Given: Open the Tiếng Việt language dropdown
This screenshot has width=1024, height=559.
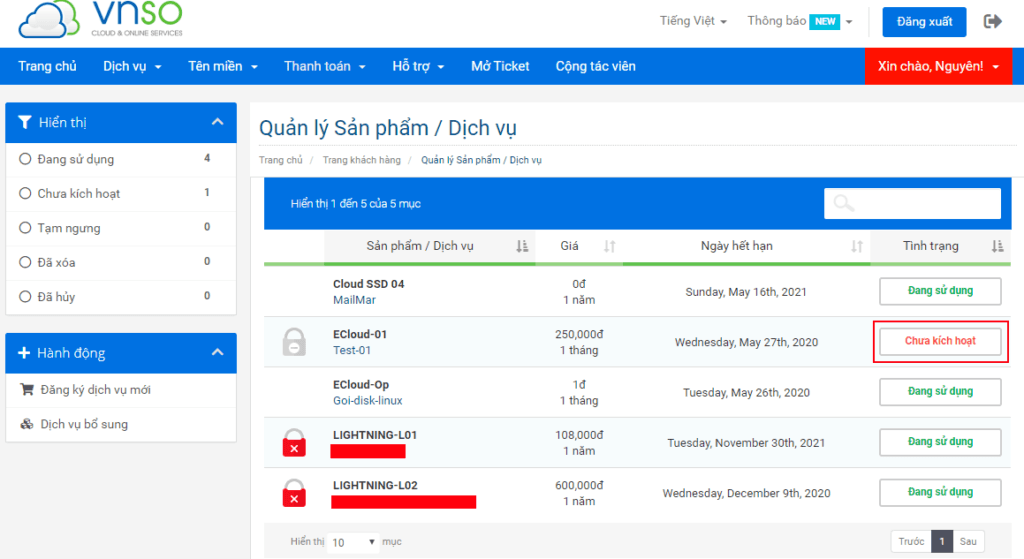Looking at the screenshot, I should pyautogui.click(x=693, y=21).
